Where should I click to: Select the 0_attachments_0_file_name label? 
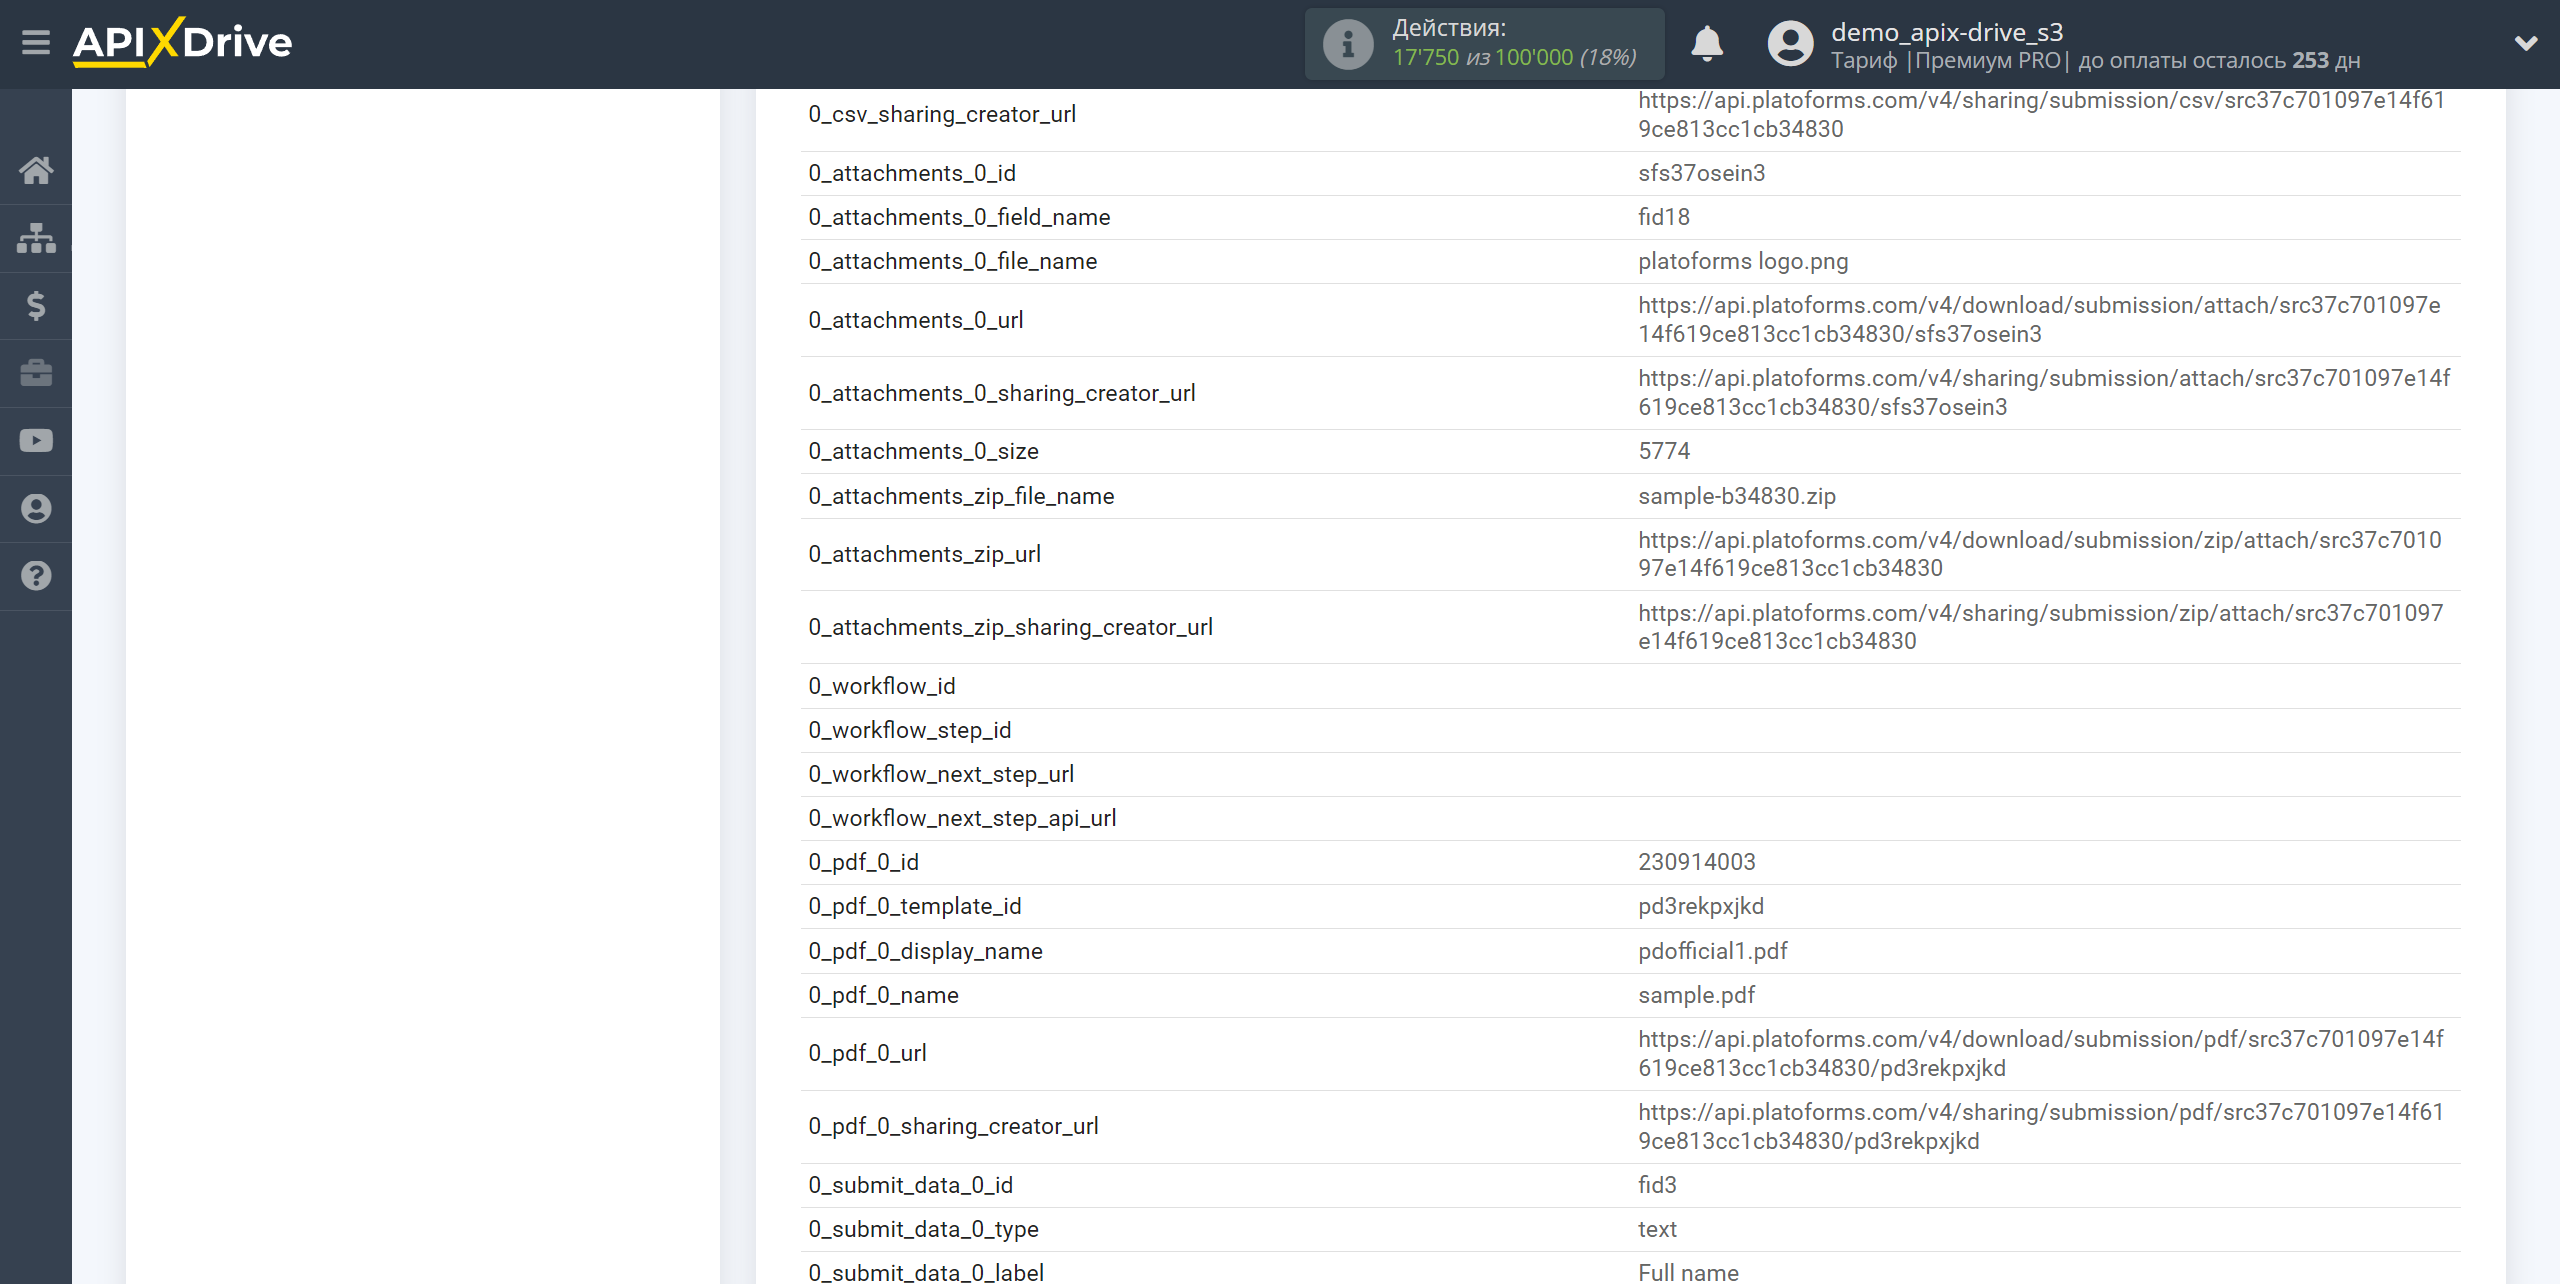(x=953, y=261)
